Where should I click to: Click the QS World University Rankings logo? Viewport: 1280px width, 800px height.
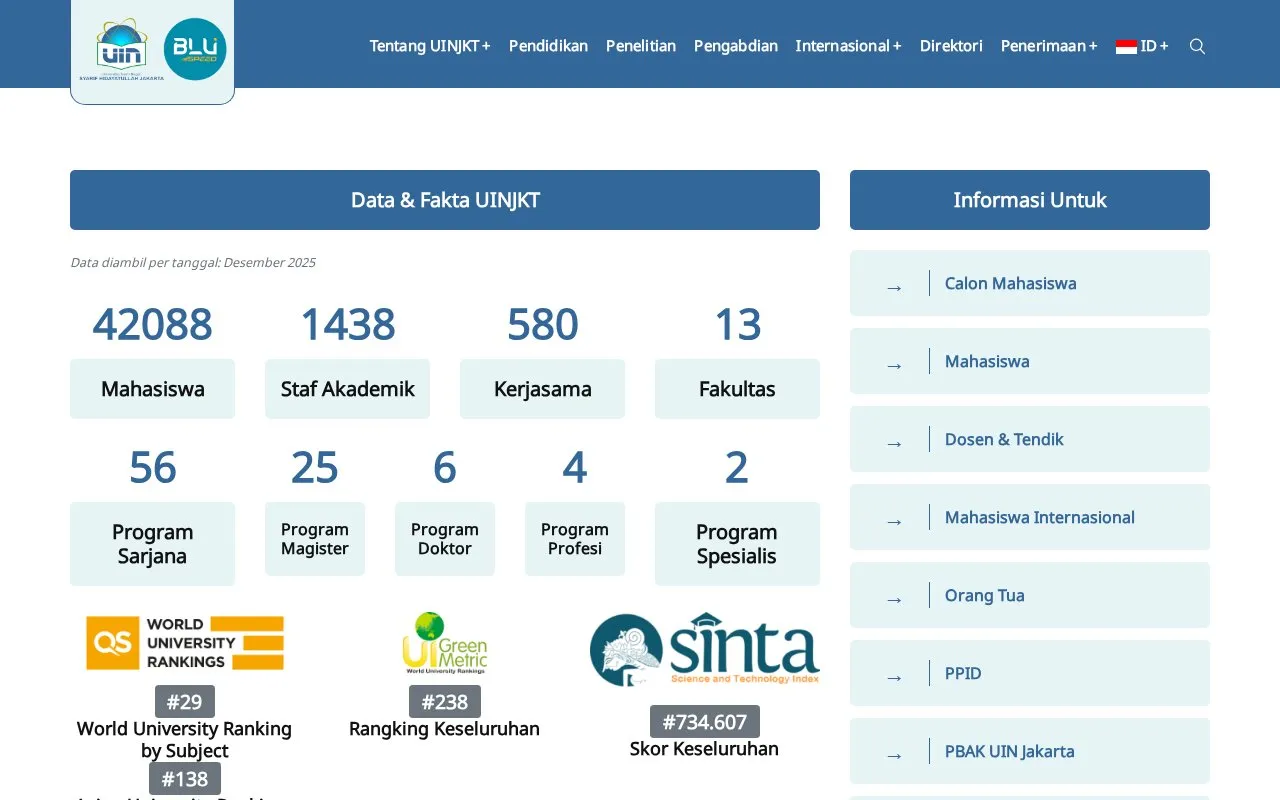coord(185,643)
